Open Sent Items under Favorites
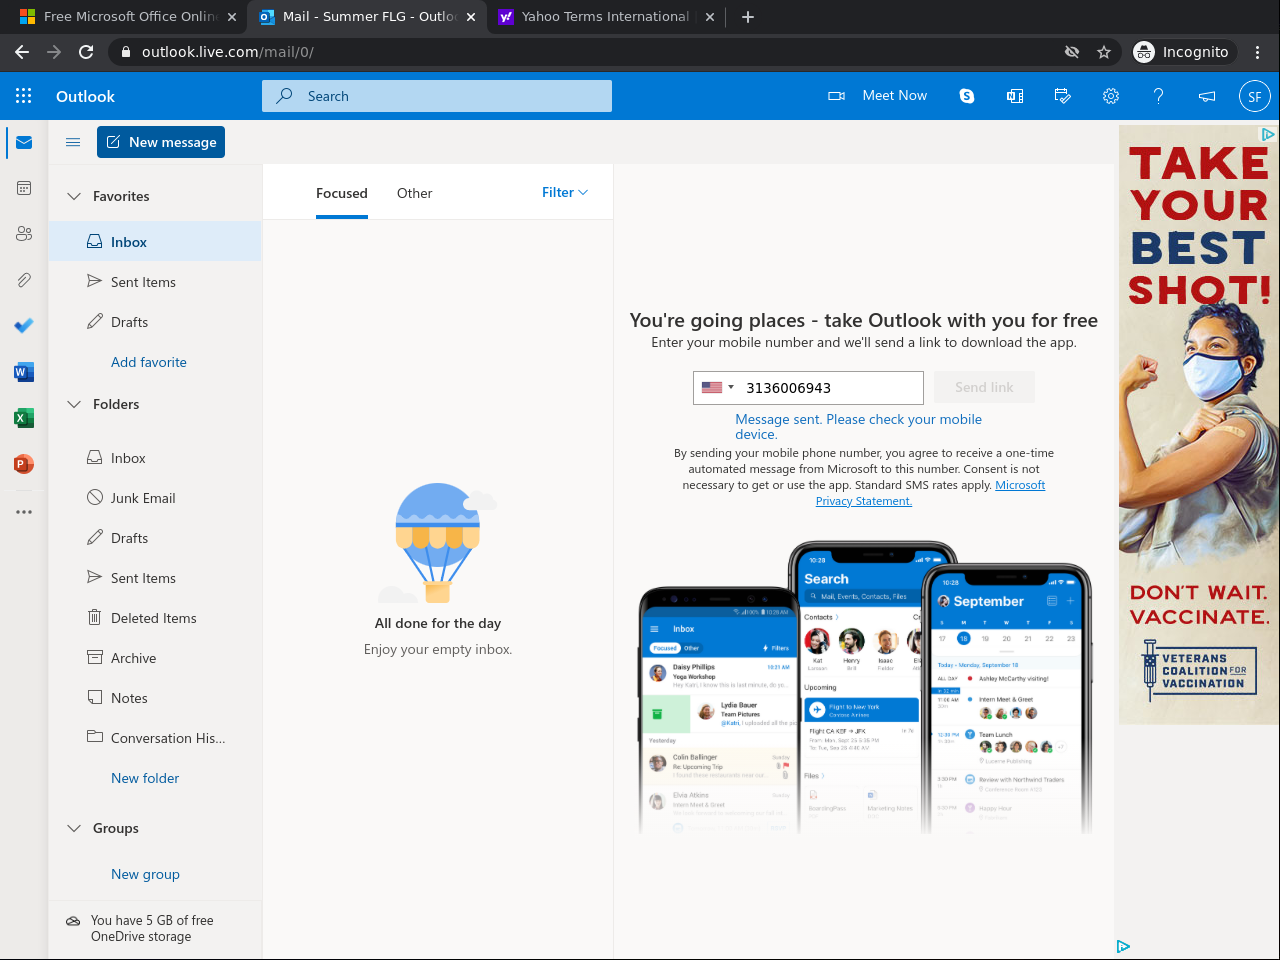 click(155, 282)
